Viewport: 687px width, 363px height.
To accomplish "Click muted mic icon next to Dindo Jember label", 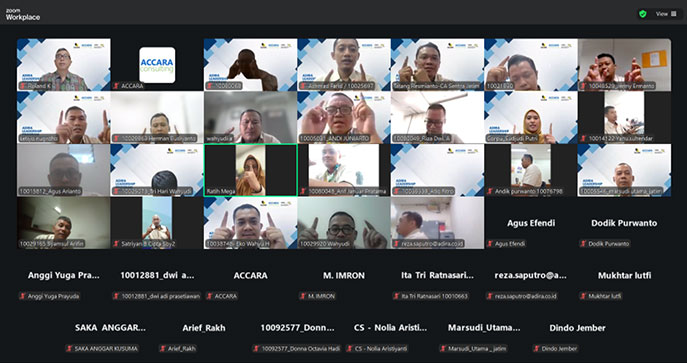I will [x=537, y=349].
